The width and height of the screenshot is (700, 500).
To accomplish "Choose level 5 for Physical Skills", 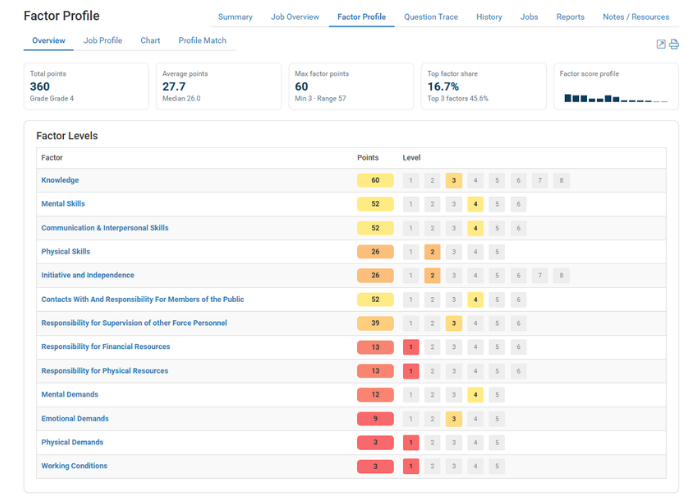I will (x=497, y=252).
